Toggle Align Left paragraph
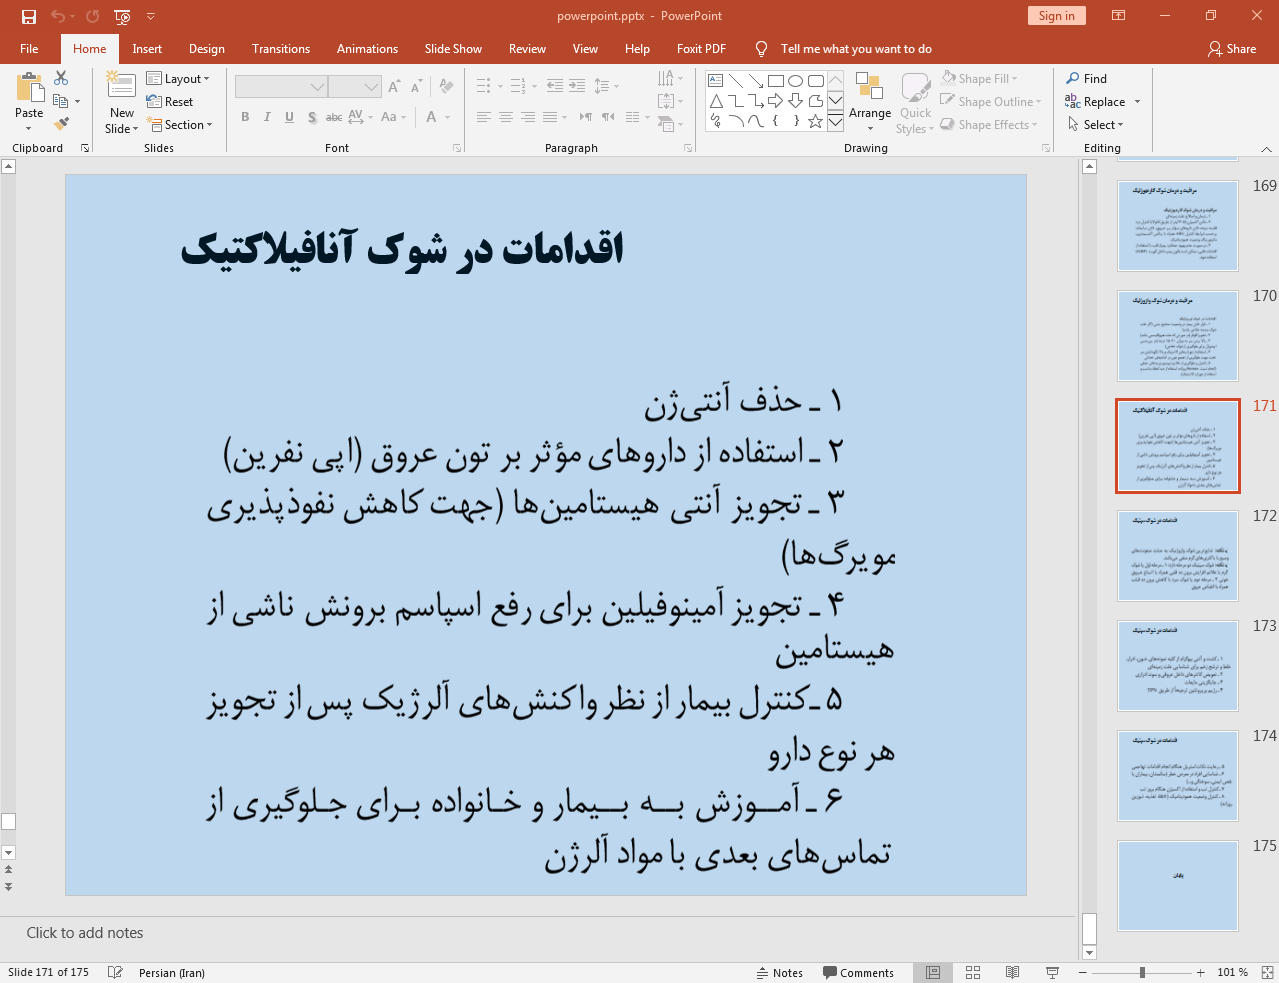 (x=484, y=117)
